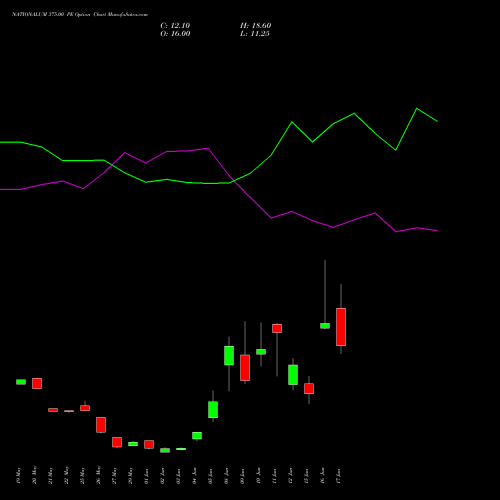This screenshot has width=500, height=500.
Task: Click the open value O: 16.00
Action: pos(175,34)
